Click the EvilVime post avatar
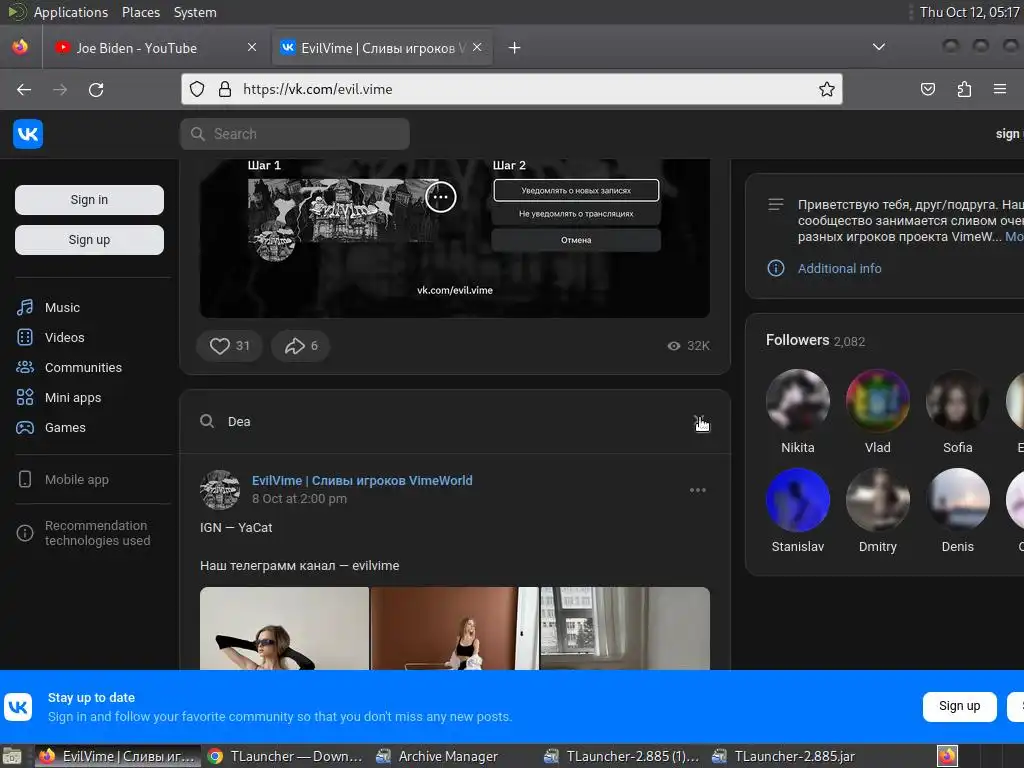This screenshot has width=1024, height=768. pyautogui.click(x=220, y=490)
